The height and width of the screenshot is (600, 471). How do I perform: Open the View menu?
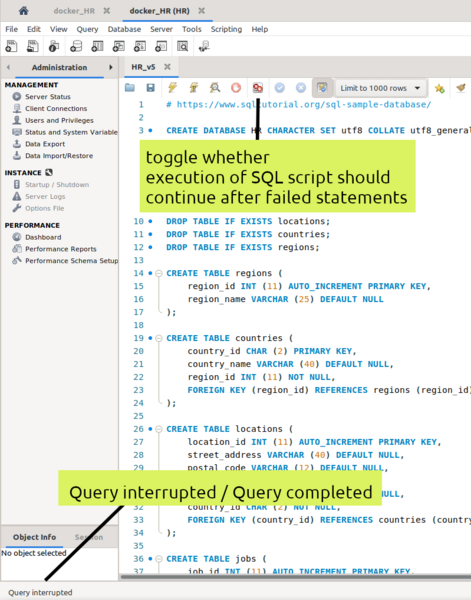[x=59, y=29]
